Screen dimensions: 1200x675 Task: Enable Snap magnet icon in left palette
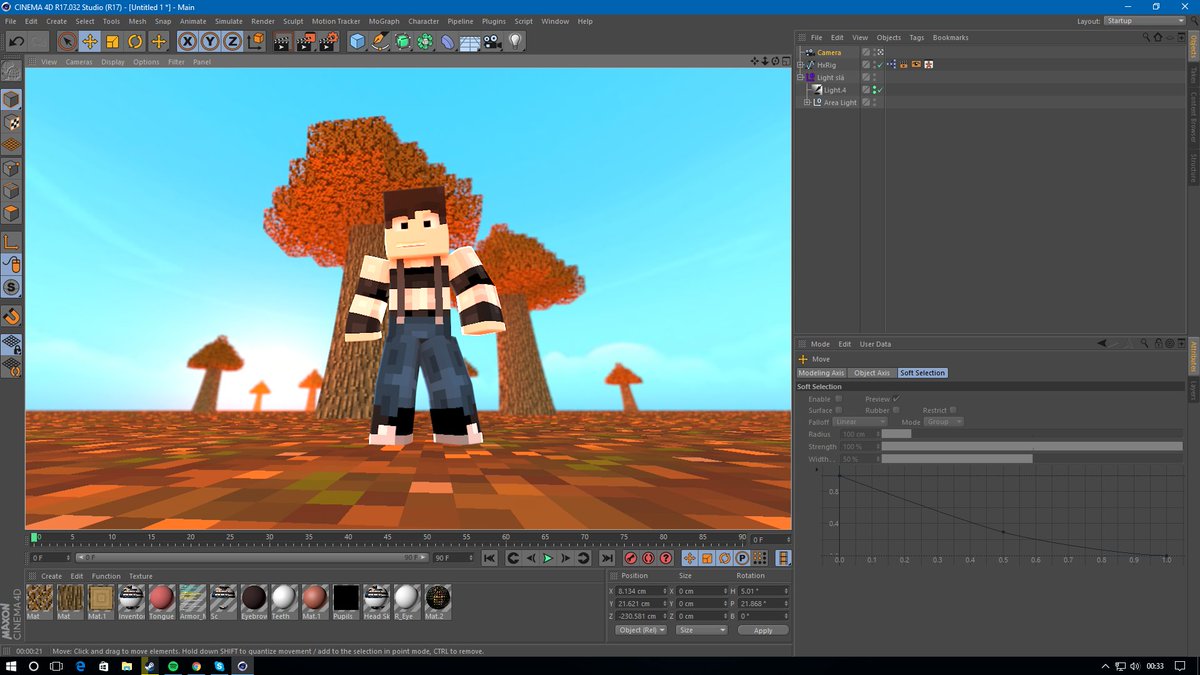click(x=11, y=316)
